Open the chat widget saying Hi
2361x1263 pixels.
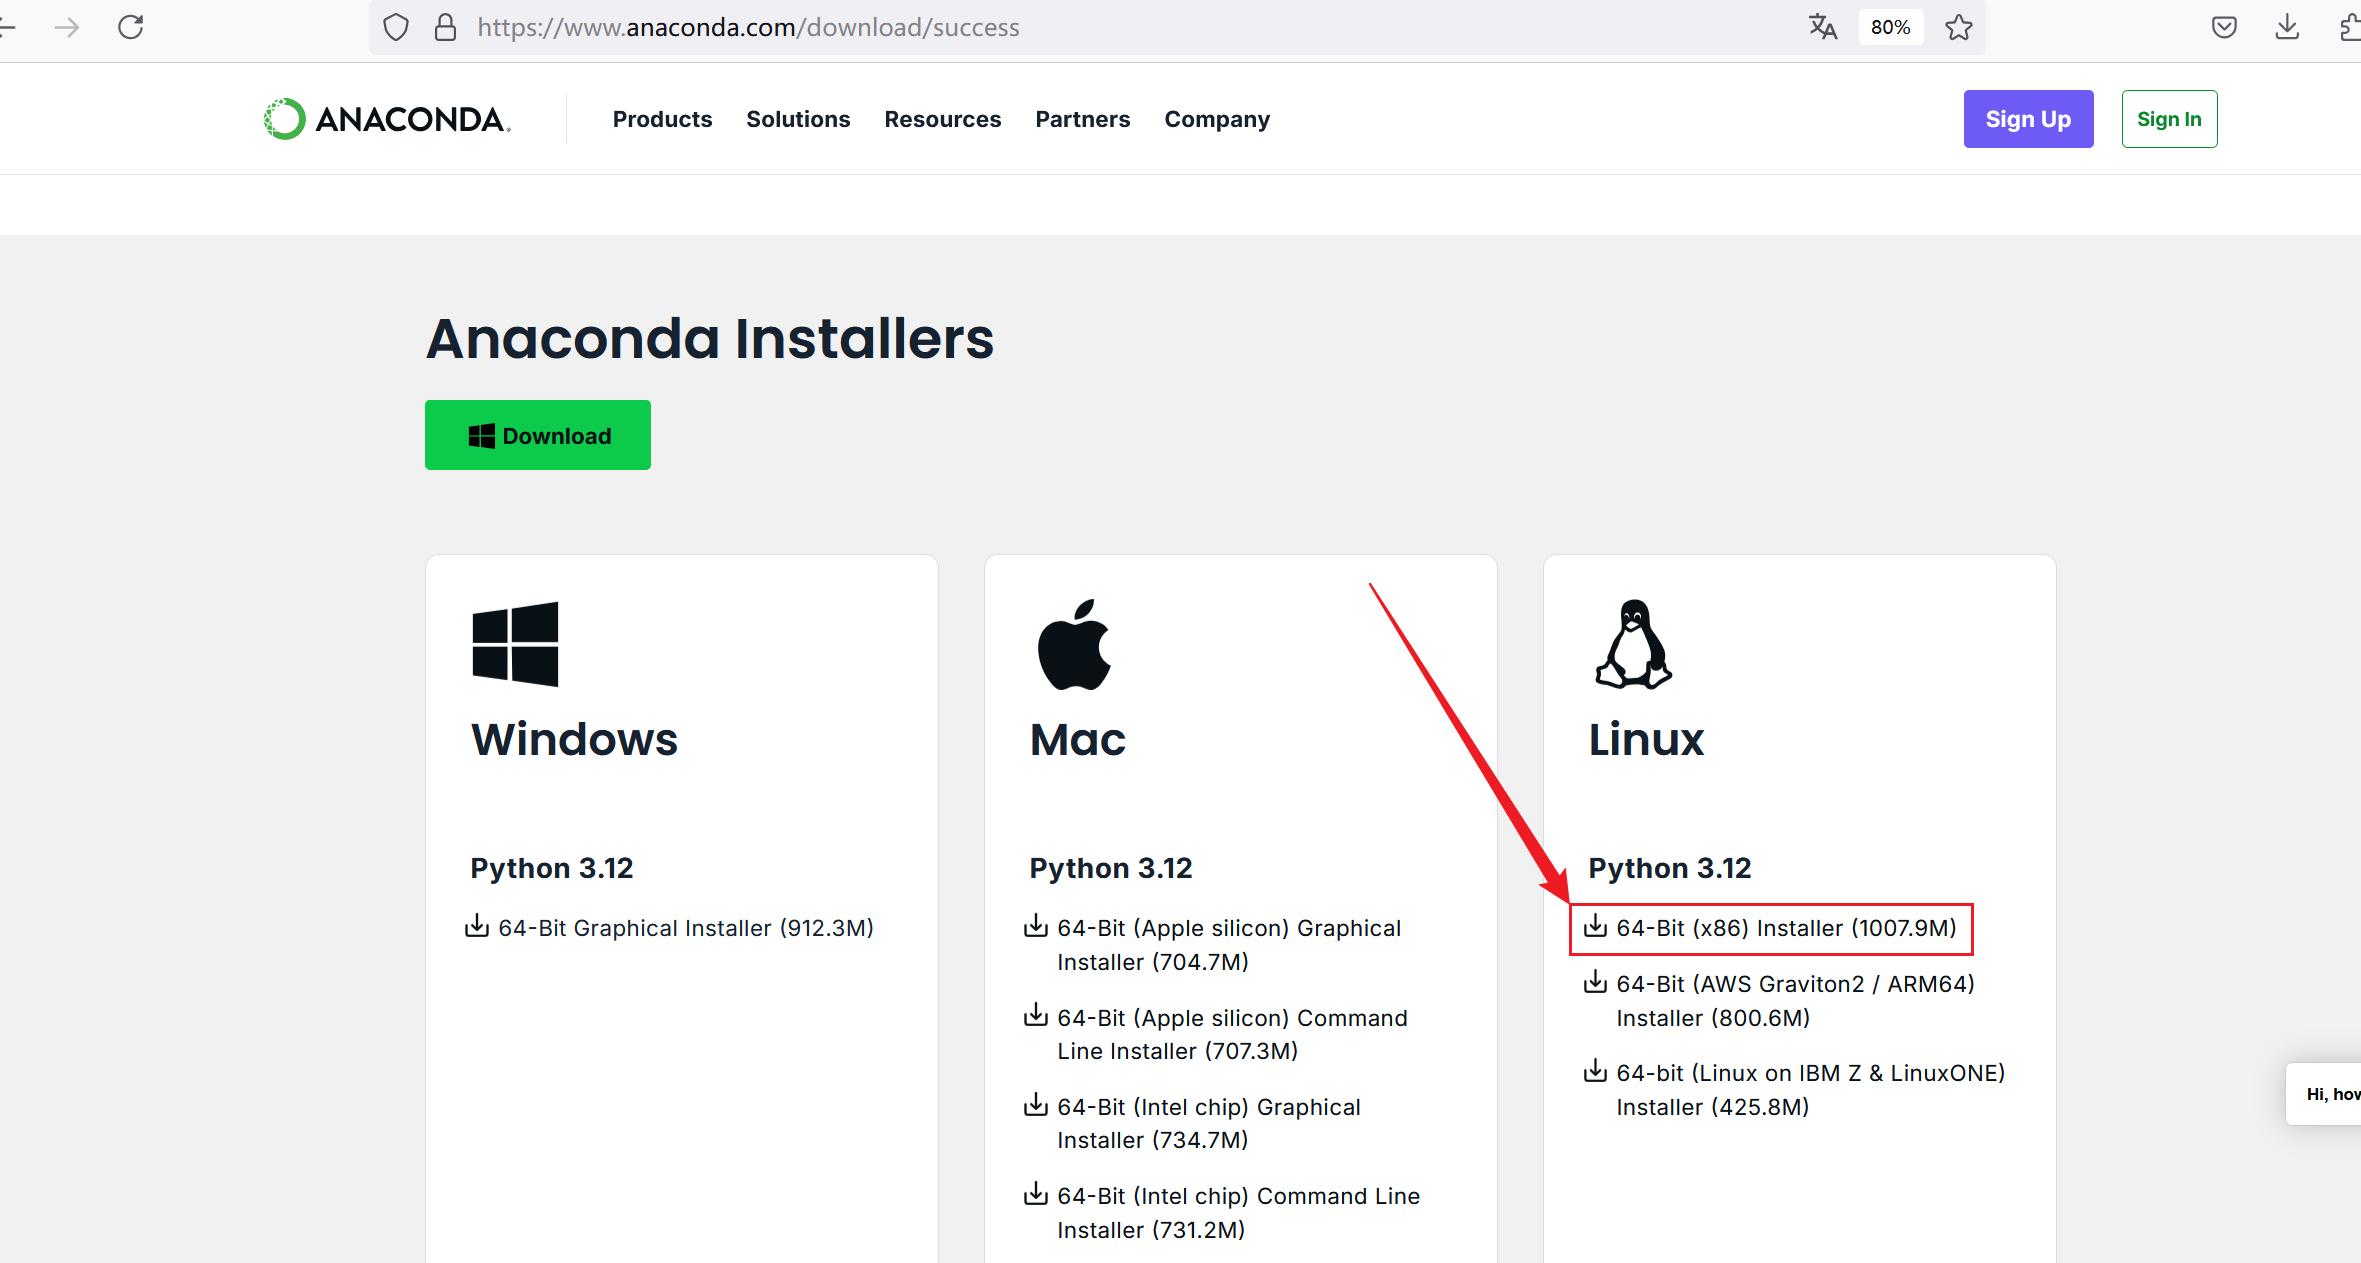tap(2324, 1094)
